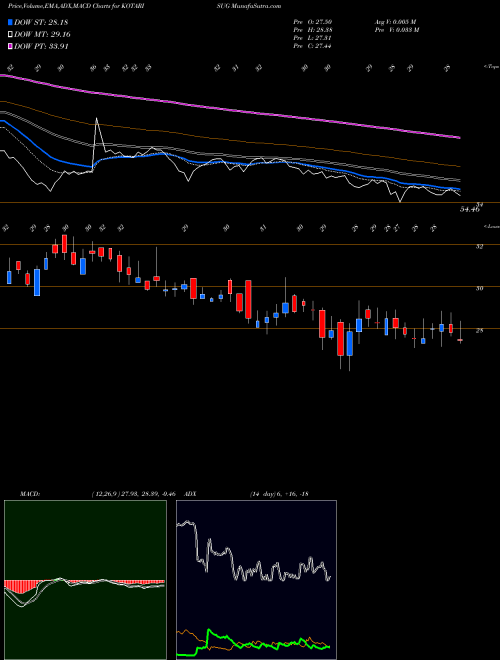The height and width of the screenshot is (660, 500).
Task: Click the 'ADX' panel heading
Action: click(x=190, y=494)
